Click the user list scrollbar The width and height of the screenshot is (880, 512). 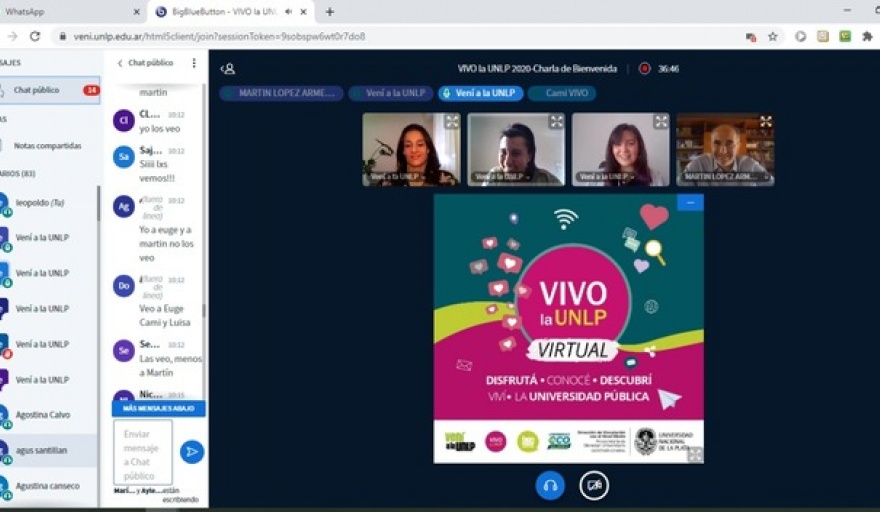pos(99,203)
